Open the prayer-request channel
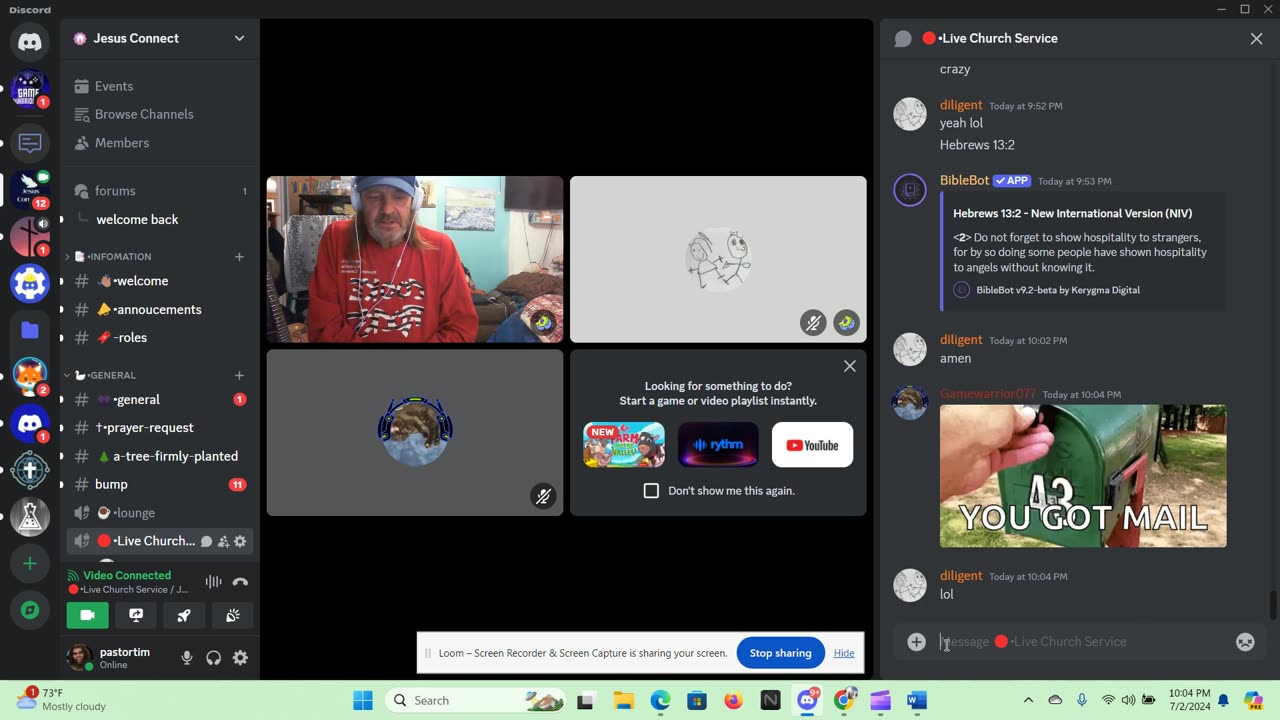 pos(159,427)
